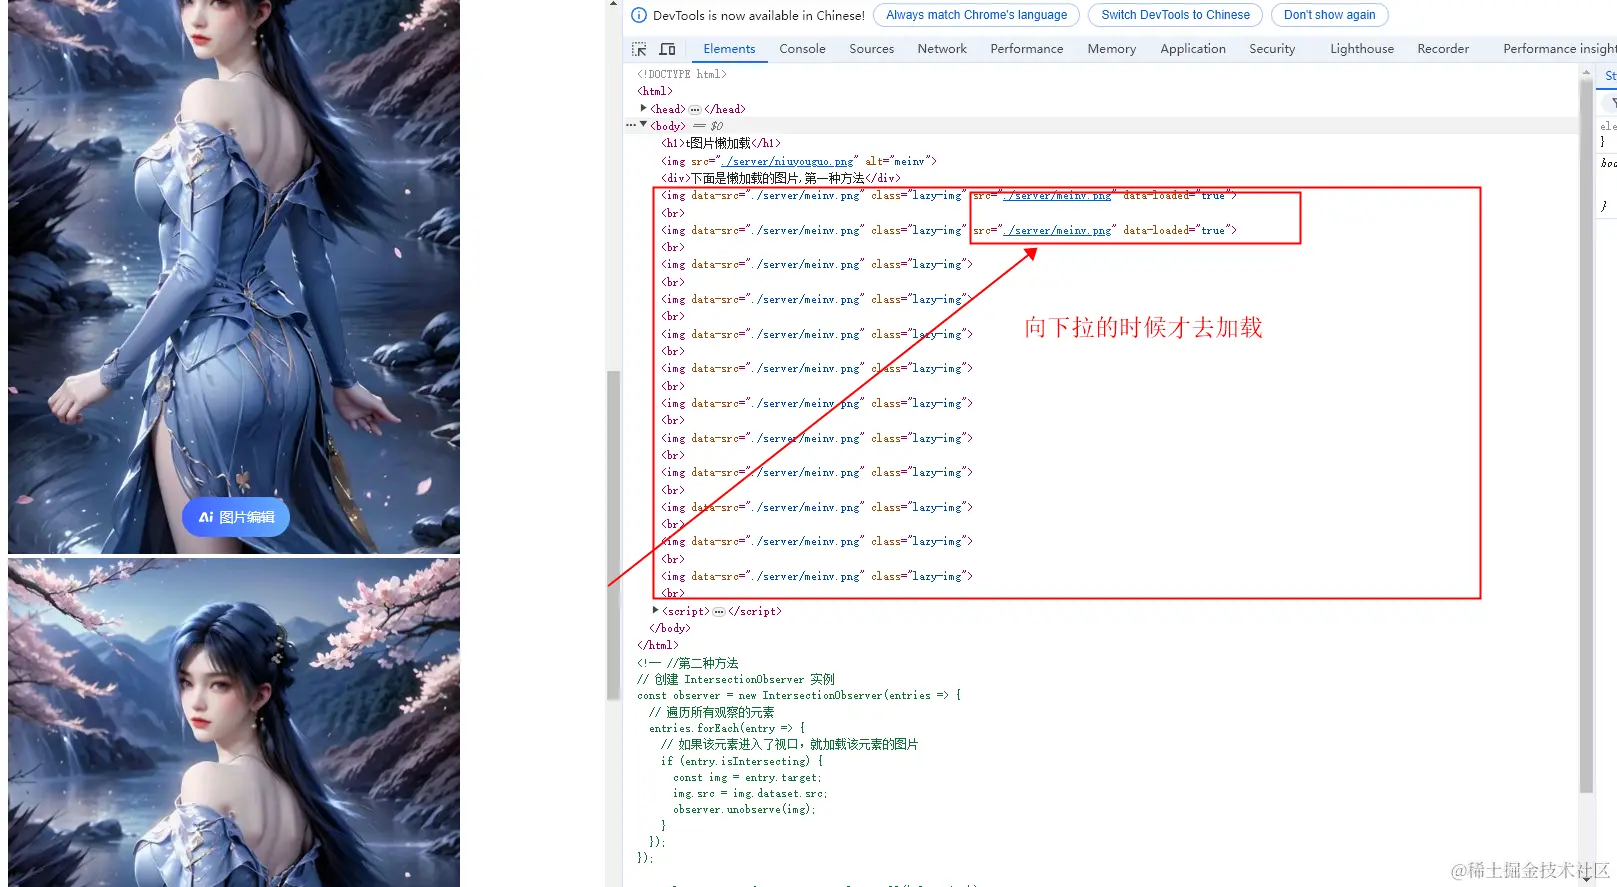Click the upper lazy-loaded image on the page
This screenshot has width=1617, height=887.
click(x=234, y=277)
